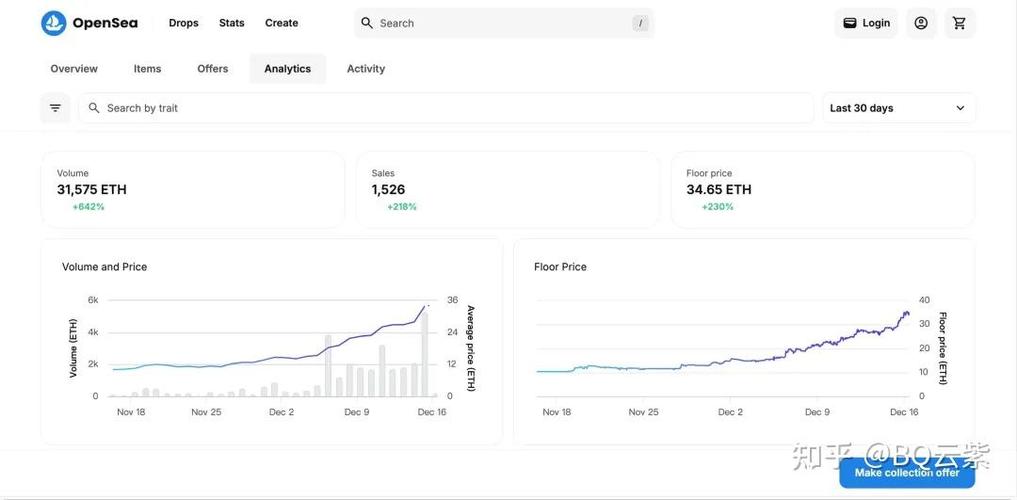Open the Create menu item
The image size is (1017, 500).
click(x=281, y=23)
